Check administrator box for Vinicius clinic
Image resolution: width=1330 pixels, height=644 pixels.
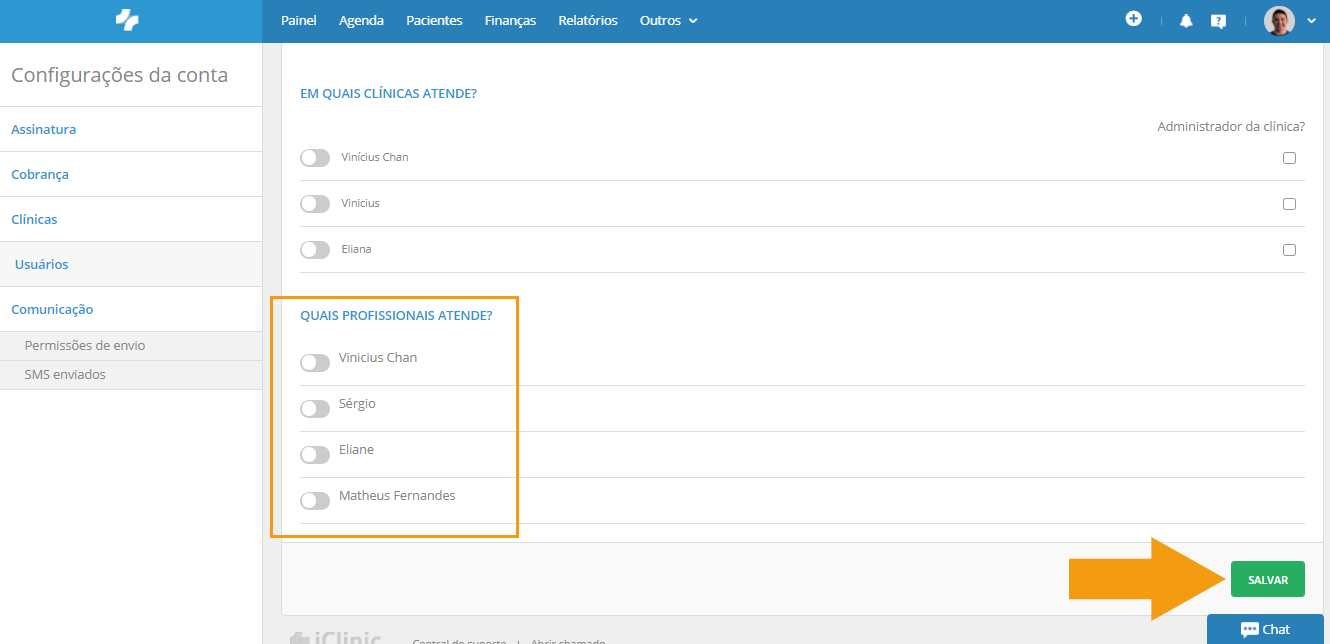(x=1289, y=204)
